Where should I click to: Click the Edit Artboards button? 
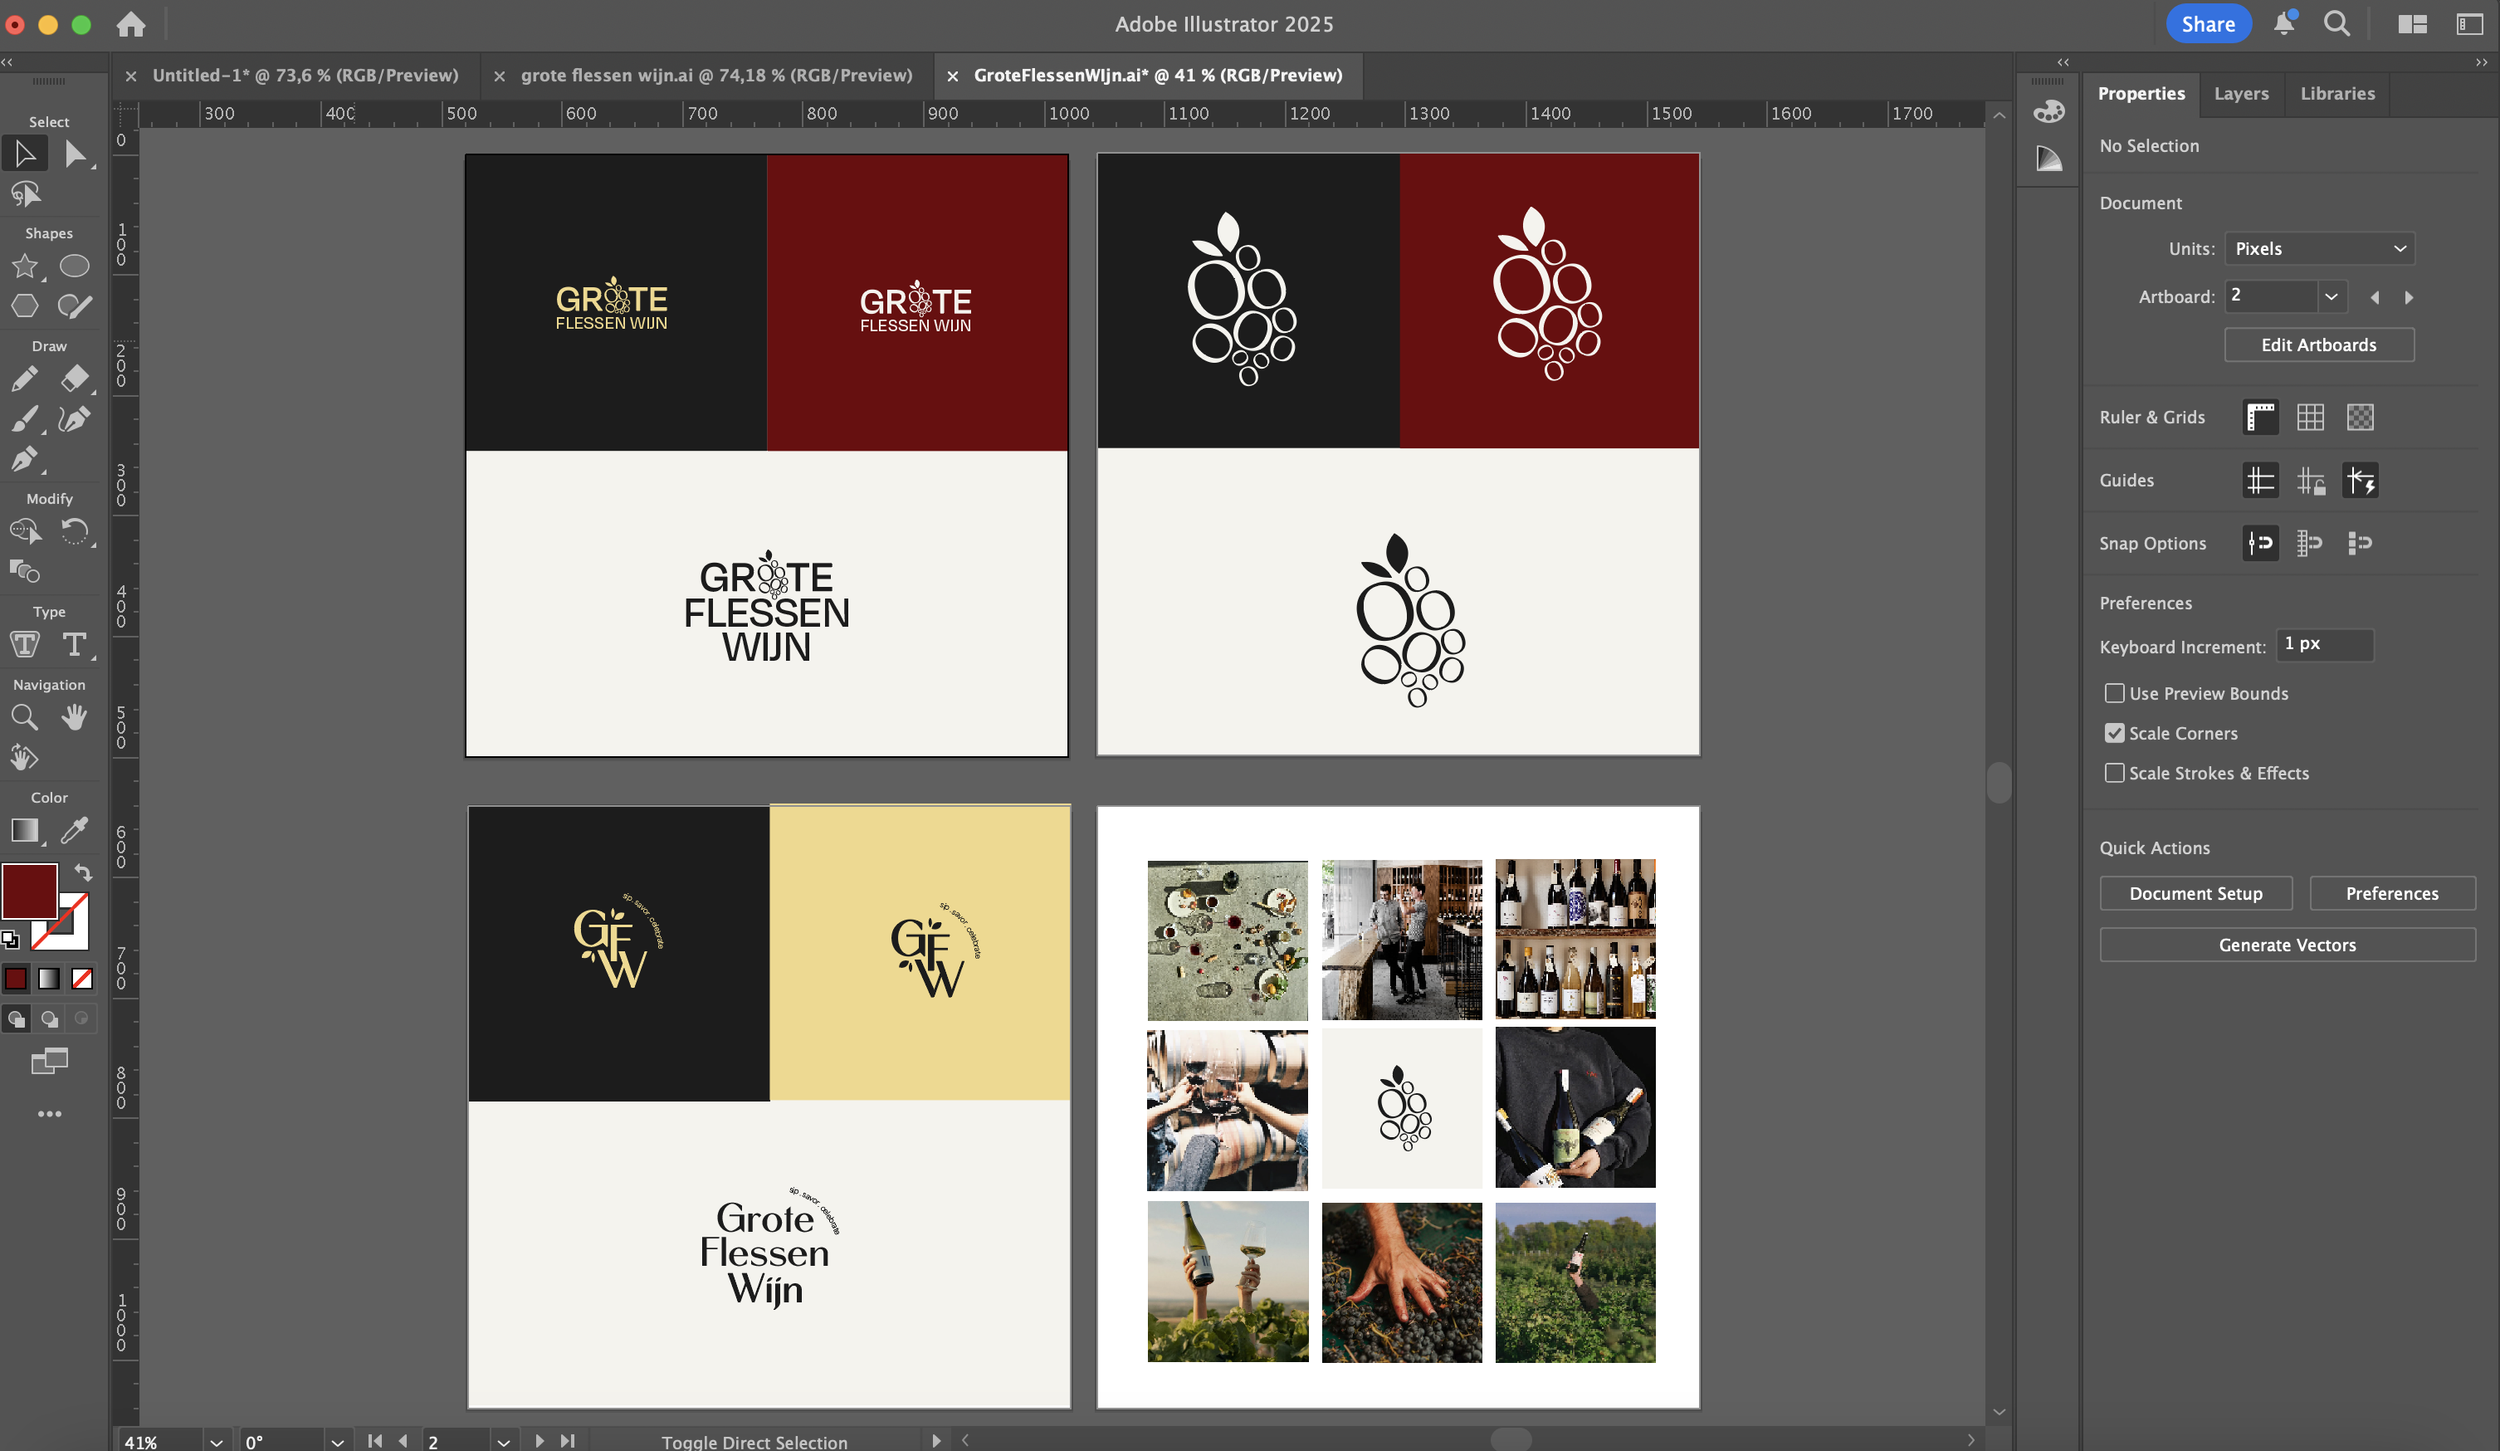(2319, 345)
